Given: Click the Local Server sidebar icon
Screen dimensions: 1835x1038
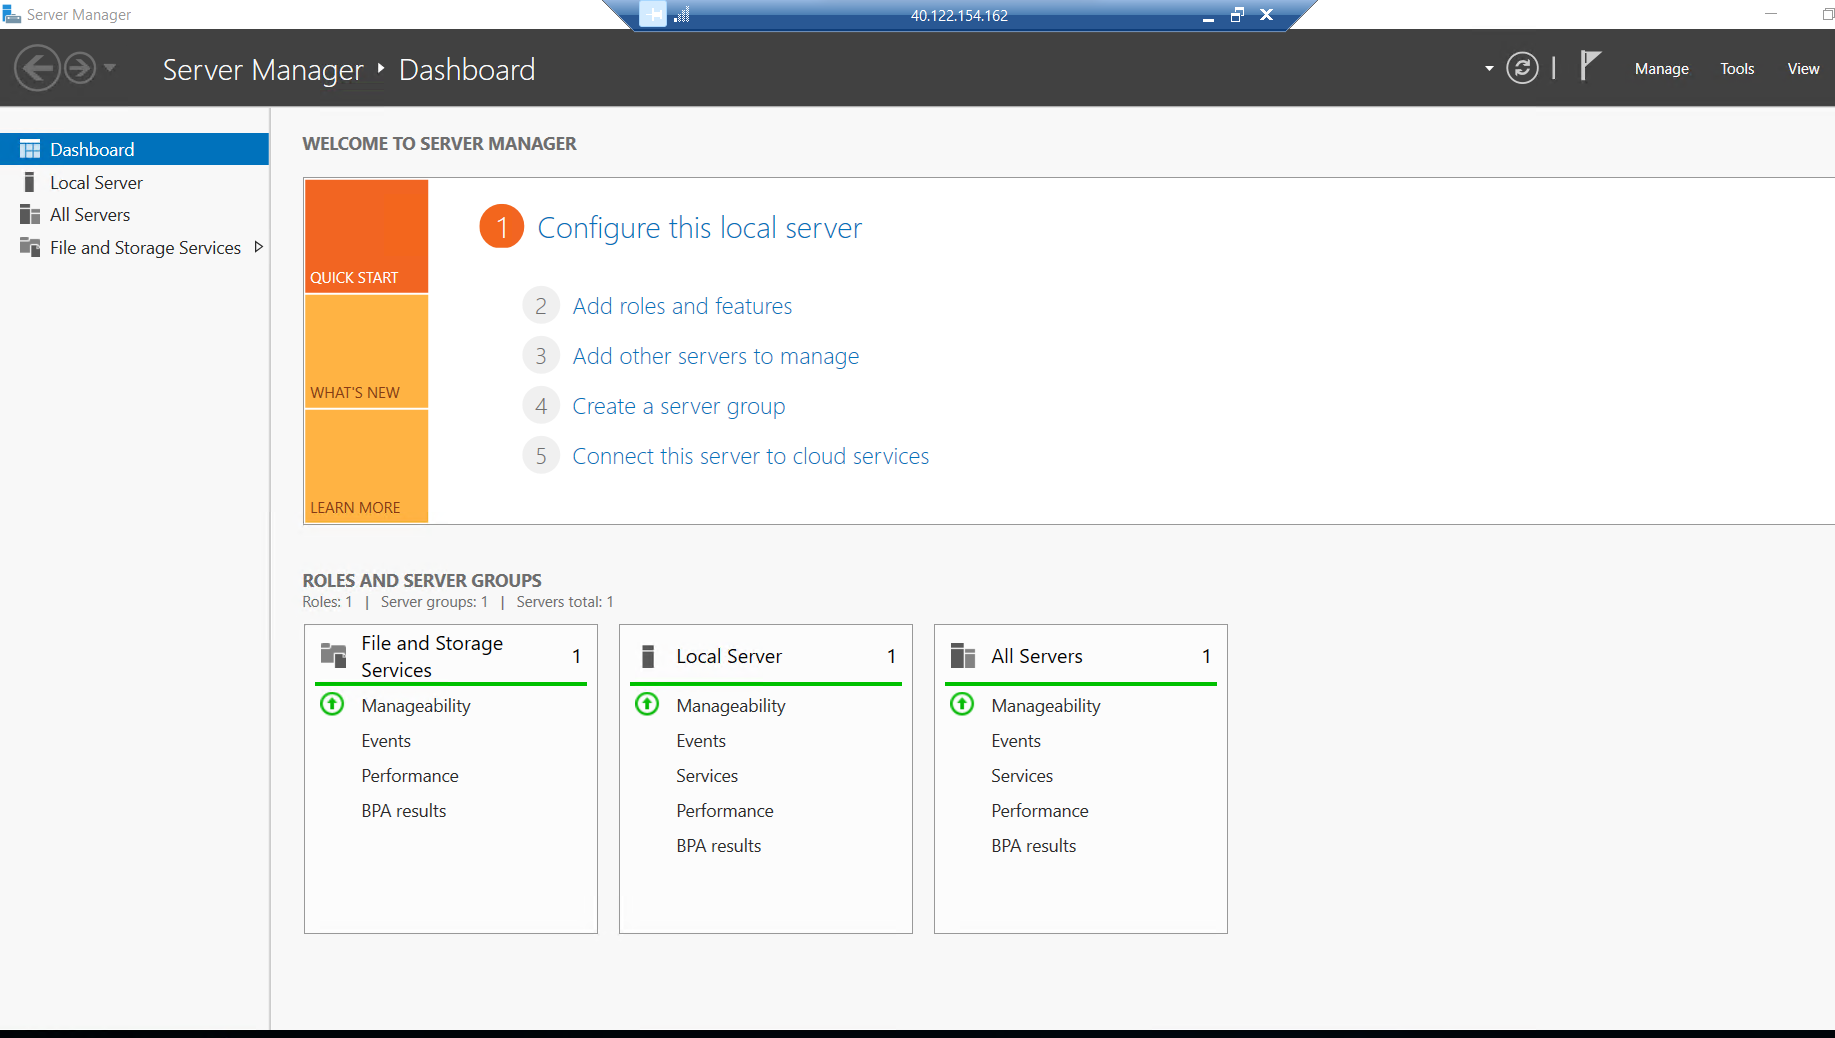Looking at the screenshot, I should click(x=30, y=182).
